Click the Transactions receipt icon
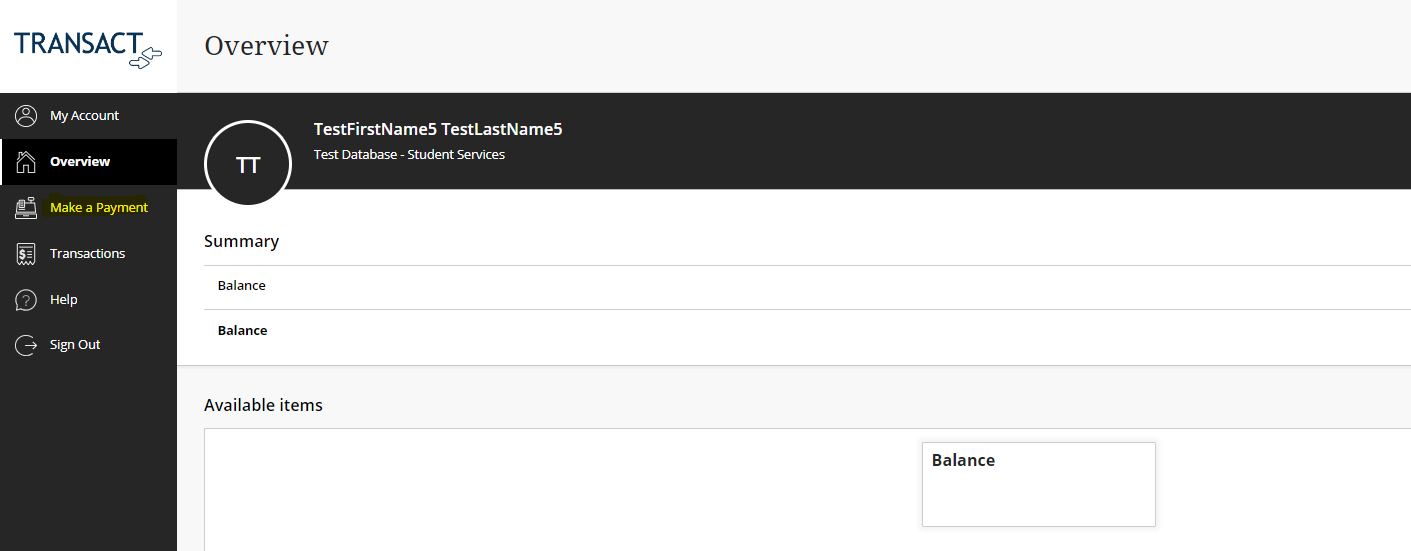 tap(26, 254)
